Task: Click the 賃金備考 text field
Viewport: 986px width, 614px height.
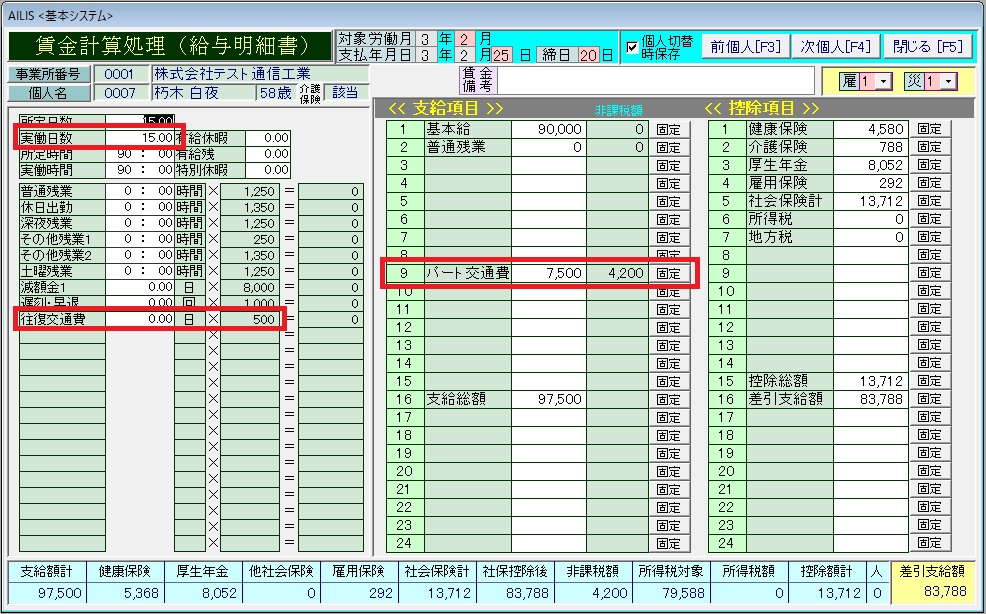Action: click(656, 80)
